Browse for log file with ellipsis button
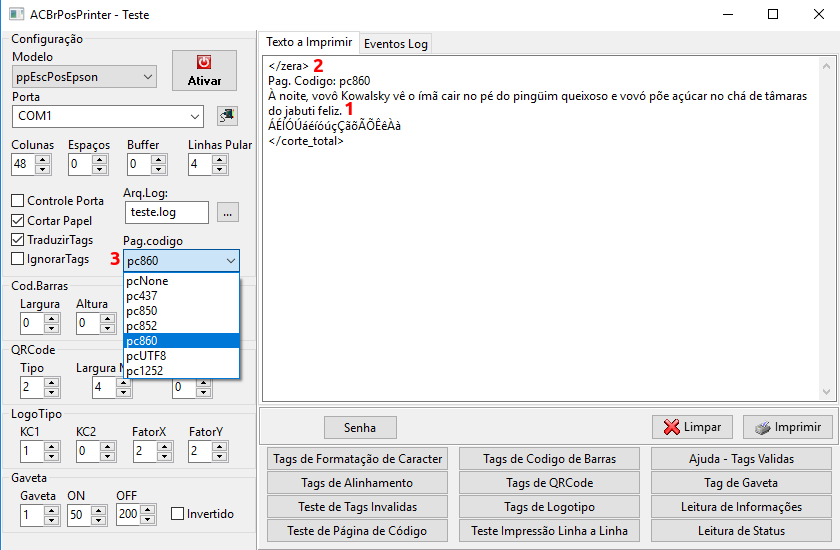 point(228,212)
